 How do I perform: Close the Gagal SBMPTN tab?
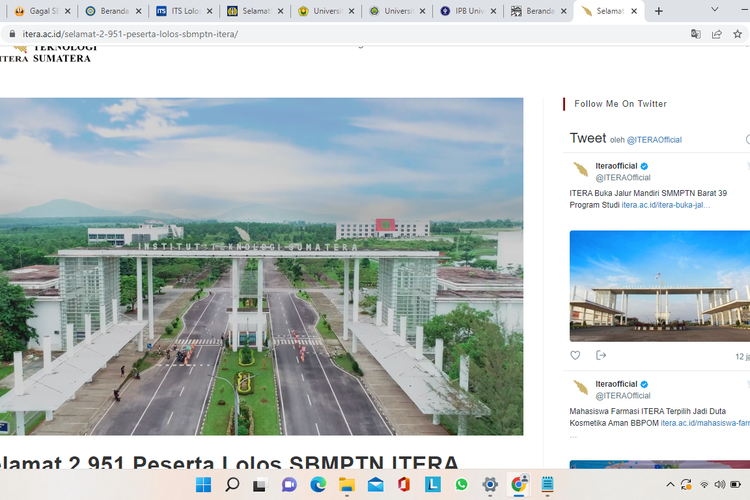coord(68,11)
